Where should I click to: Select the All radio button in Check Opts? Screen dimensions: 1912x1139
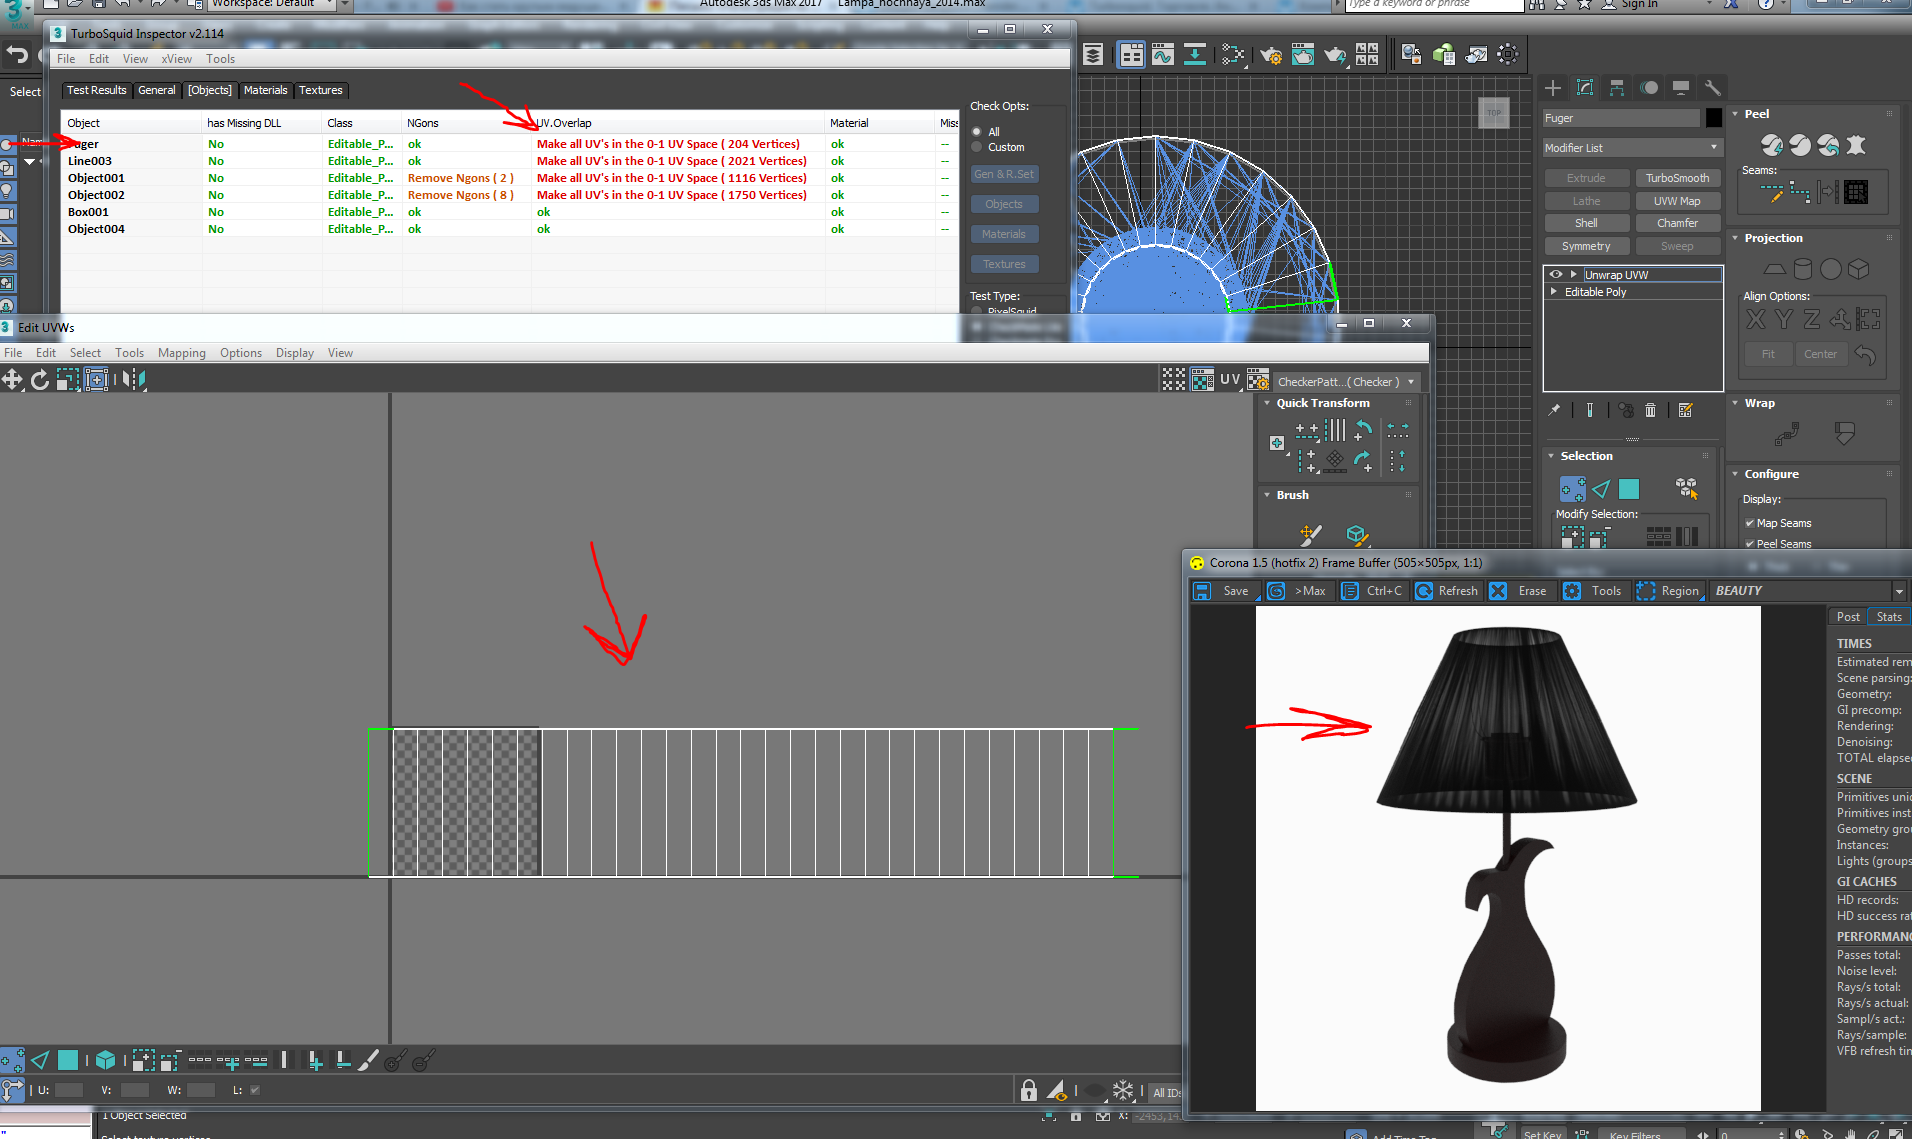tap(977, 132)
